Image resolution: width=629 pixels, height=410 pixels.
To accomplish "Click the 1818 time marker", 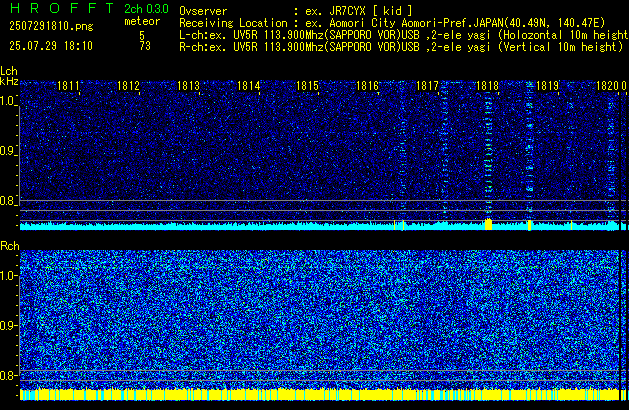I will coord(487,86).
